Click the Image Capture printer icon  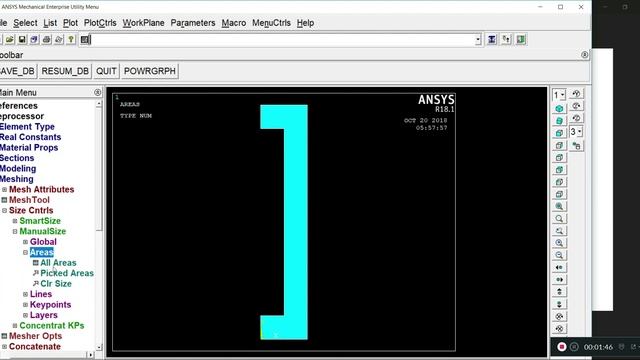[47, 40]
